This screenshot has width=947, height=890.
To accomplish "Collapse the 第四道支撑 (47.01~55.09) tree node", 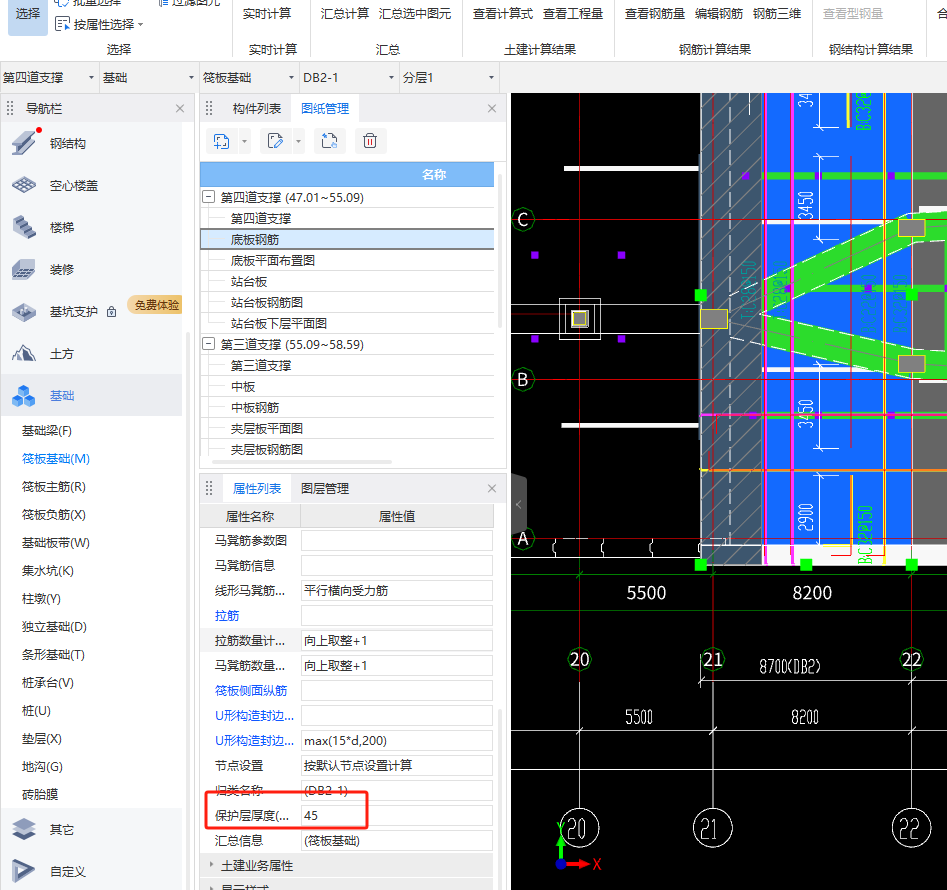I will pos(208,197).
